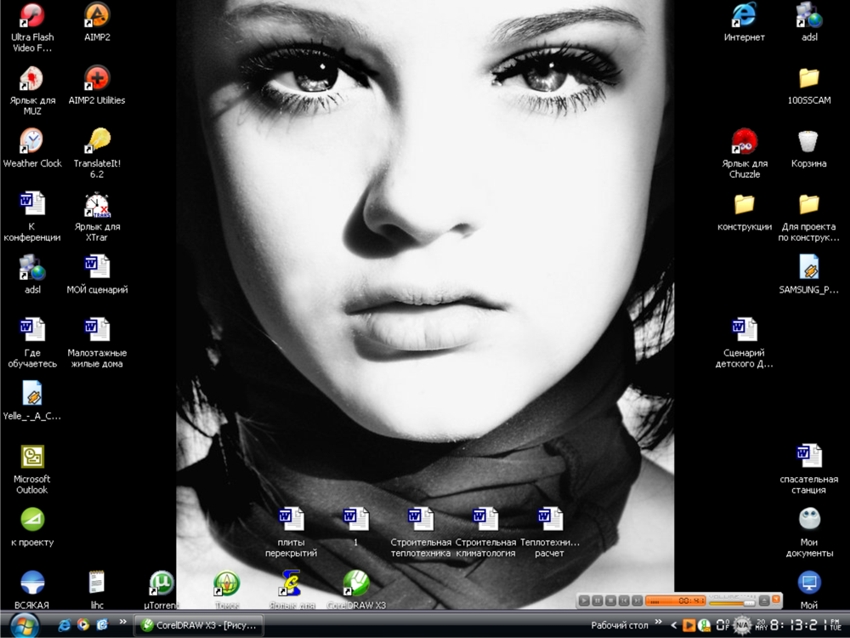Open the Интернет Explorer icon
Image resolution: width=850 pixels, height=638 pixels.
(x=744, y=22)
